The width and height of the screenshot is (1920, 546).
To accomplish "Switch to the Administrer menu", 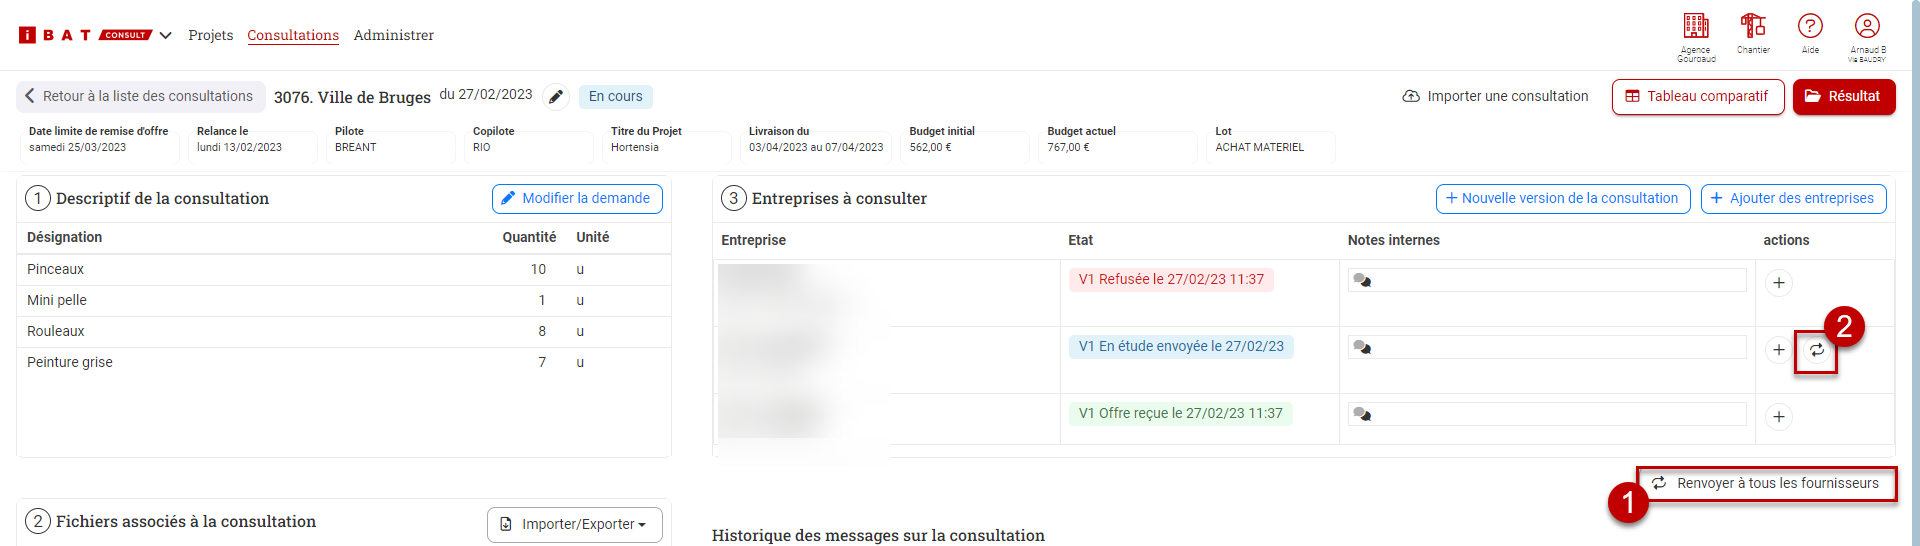I will [x=394, y=35].
